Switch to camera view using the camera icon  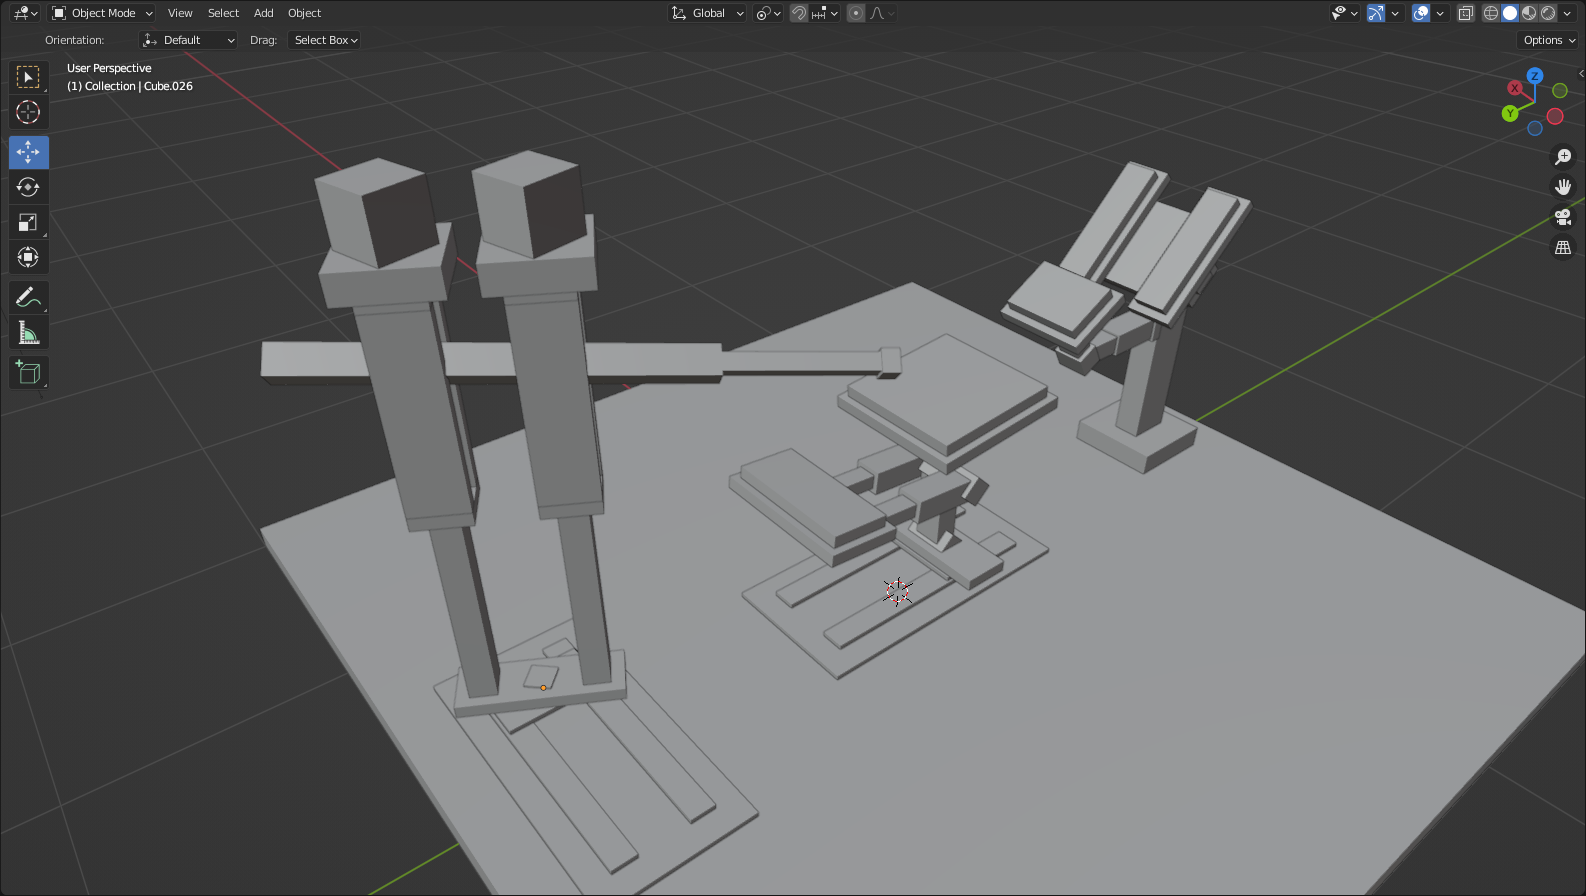1563,217
